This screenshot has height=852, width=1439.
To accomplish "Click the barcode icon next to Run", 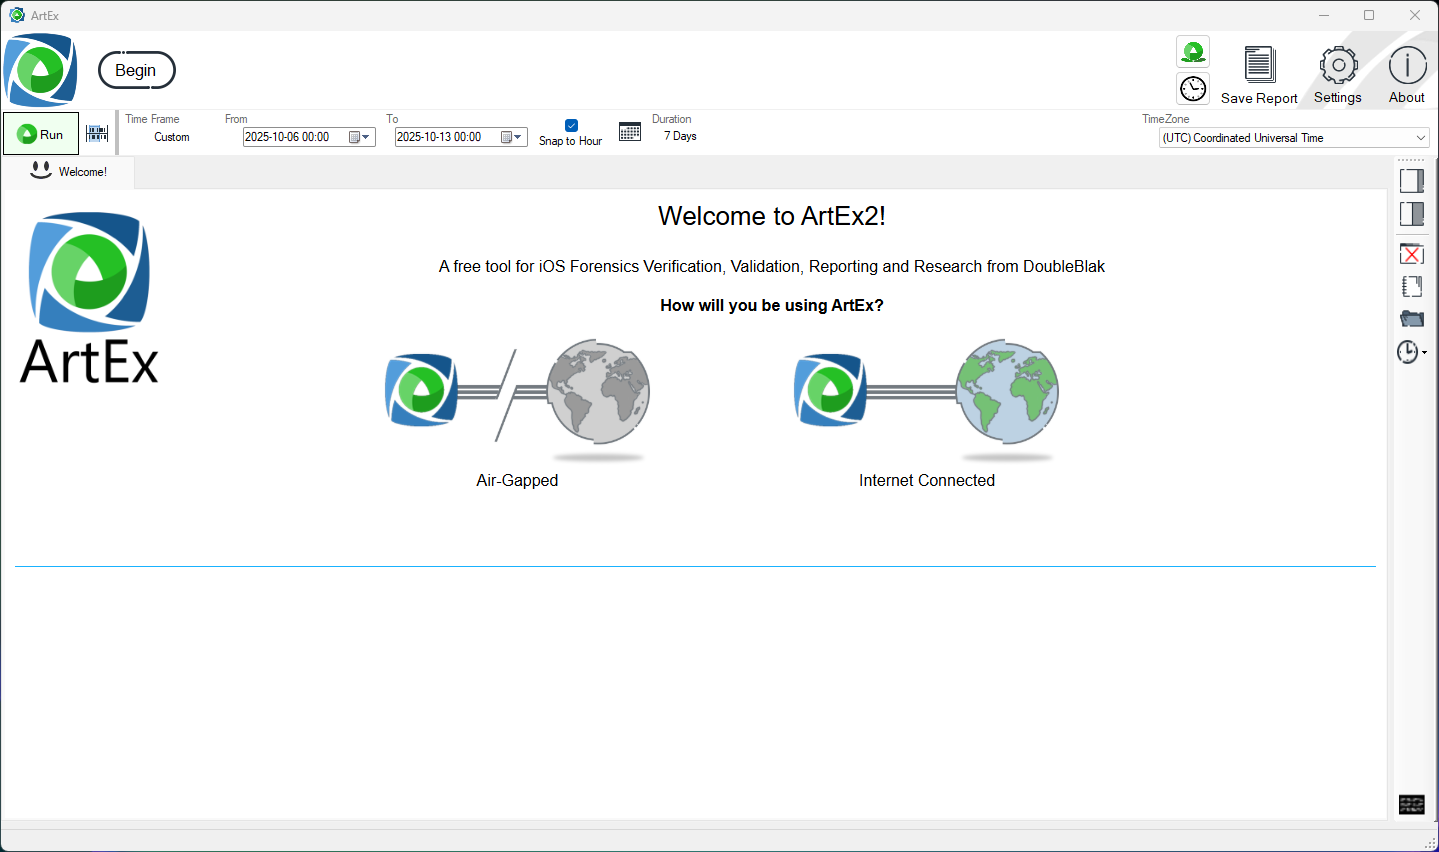I will [x=97, y=133].
